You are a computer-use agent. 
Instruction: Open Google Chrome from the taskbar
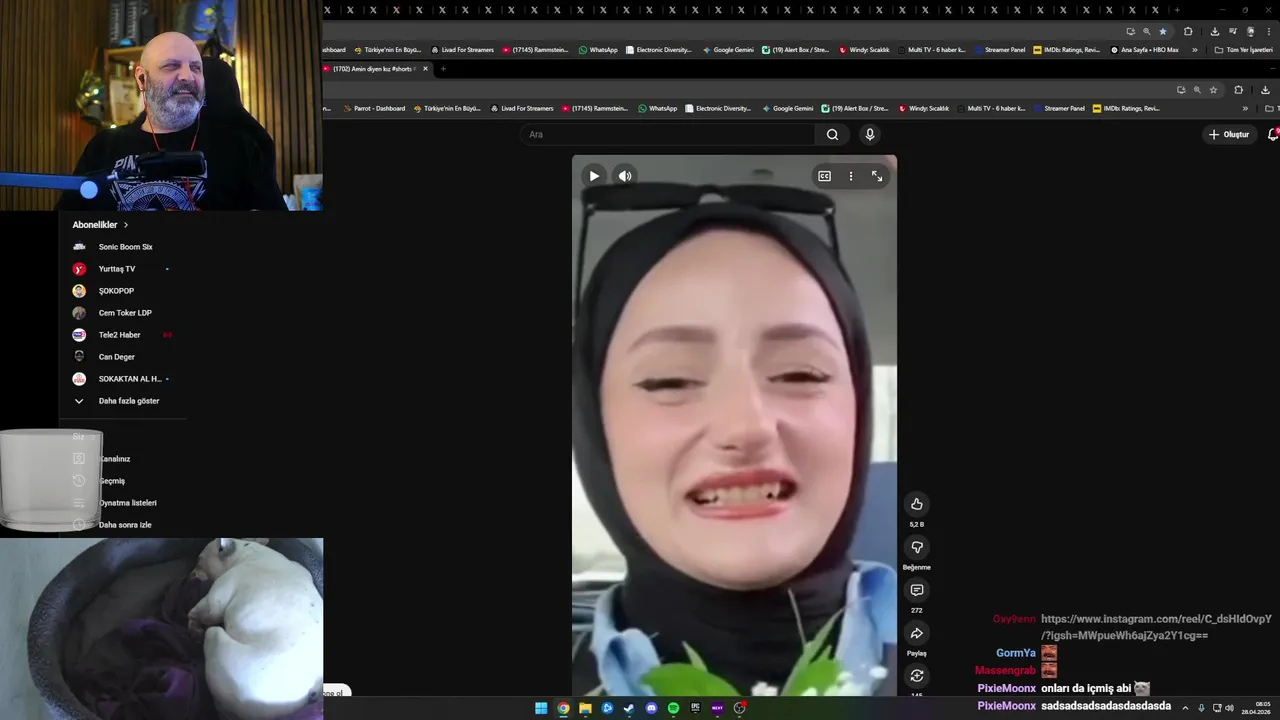coord(563,708)
